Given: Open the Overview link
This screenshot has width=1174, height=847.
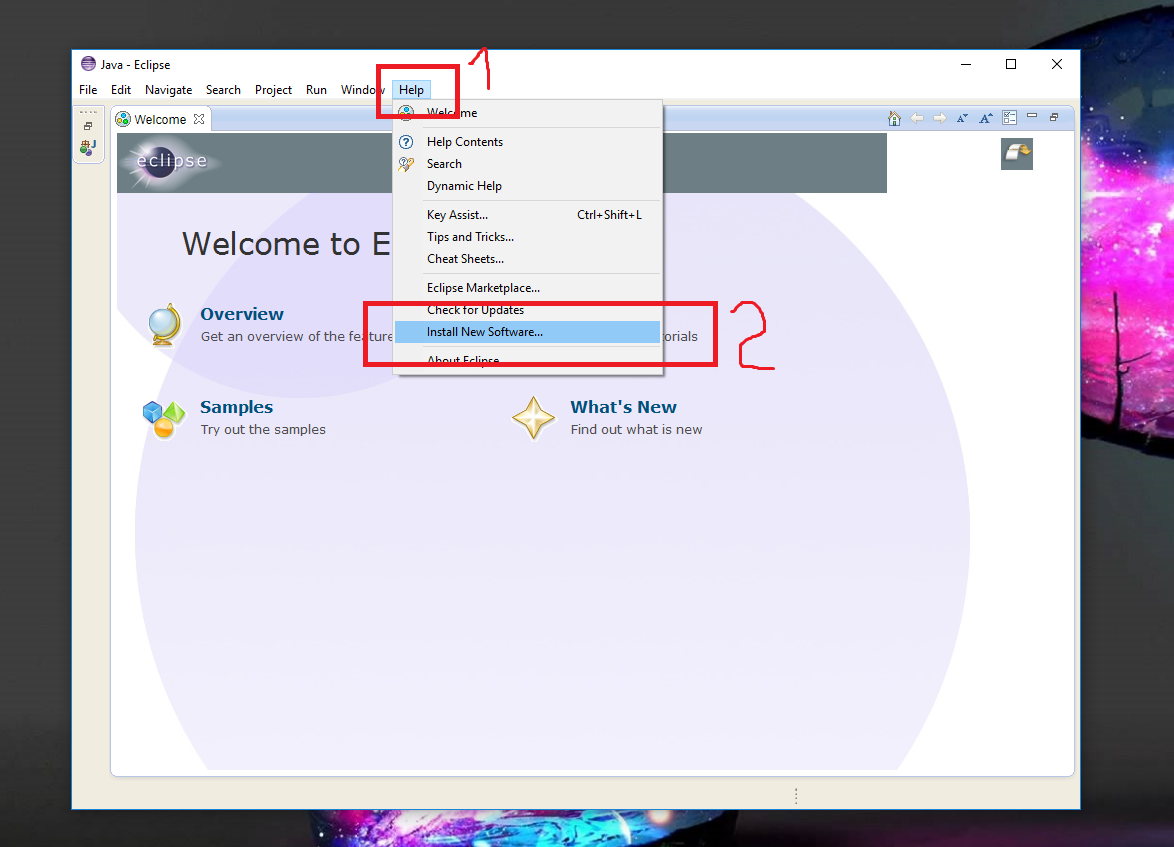Looking at the screenshot, I should (242, 314).
